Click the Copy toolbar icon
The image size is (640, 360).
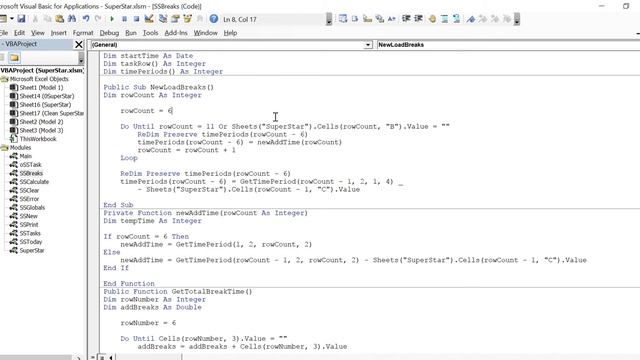click(47, 19)
